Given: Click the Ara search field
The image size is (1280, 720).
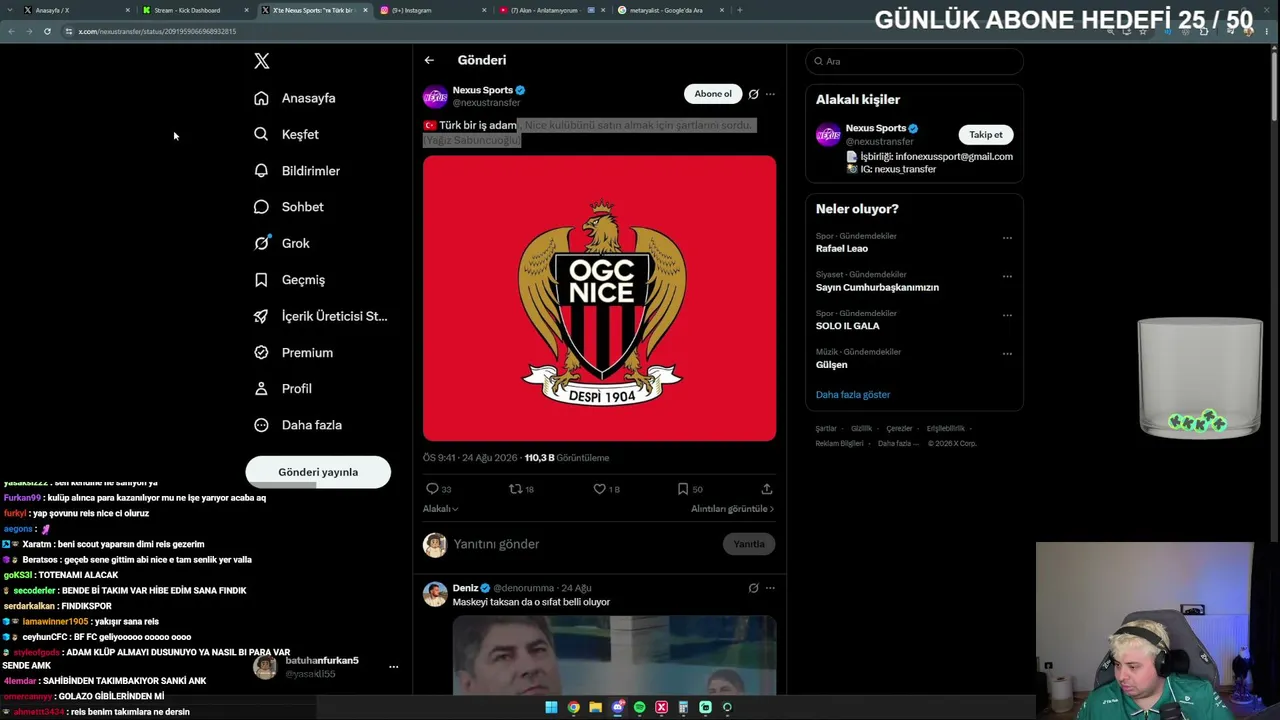Looking at the screenshot, I should pos(914,61).
